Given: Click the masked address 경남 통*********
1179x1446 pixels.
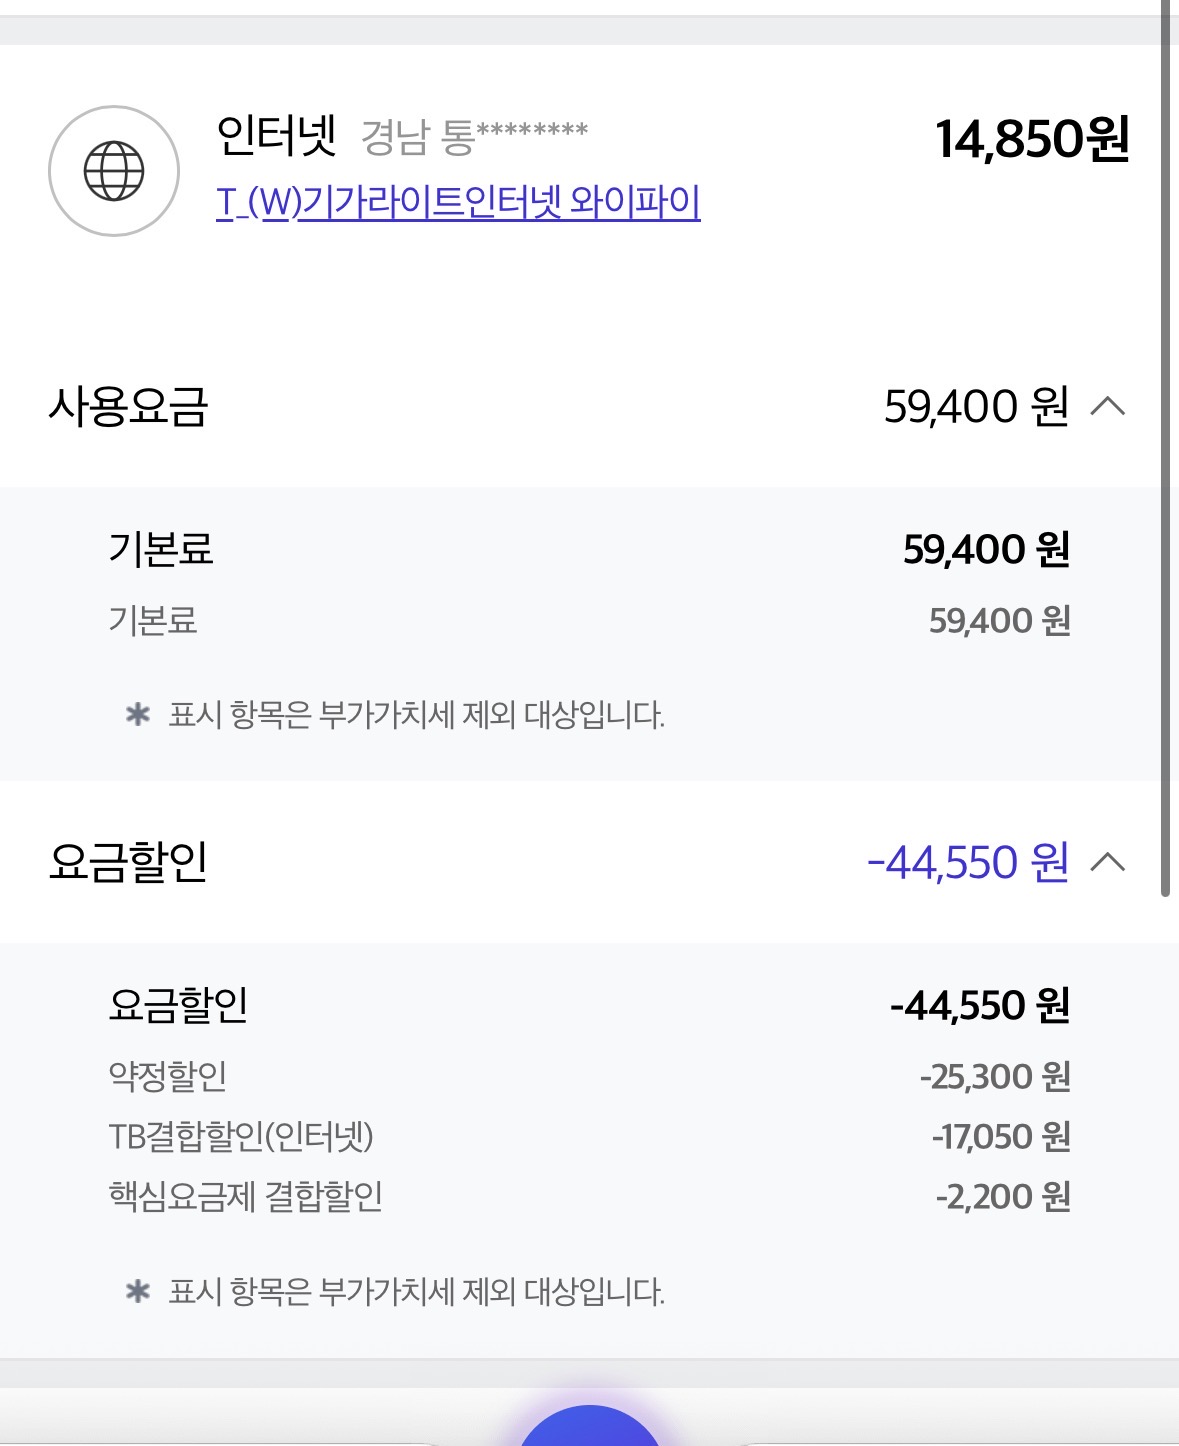Looking at the screenshot, I should coord(474,137).
